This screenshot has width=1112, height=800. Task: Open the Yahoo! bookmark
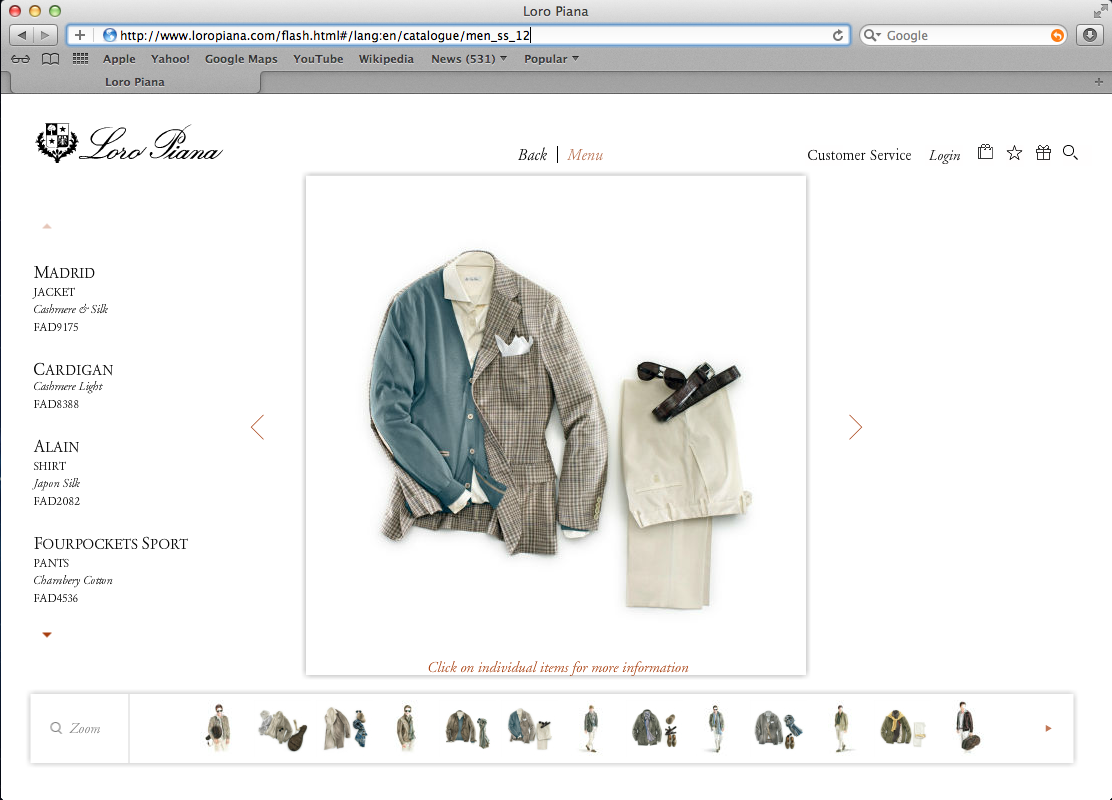pos(170,59)
